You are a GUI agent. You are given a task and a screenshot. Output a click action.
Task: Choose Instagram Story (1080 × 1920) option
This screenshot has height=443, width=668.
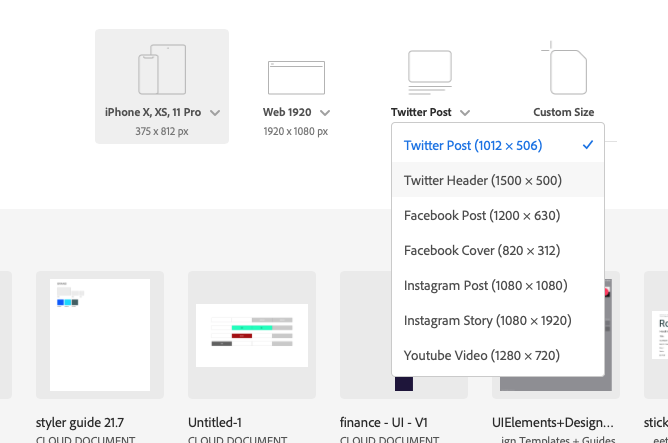coord(498,320)
